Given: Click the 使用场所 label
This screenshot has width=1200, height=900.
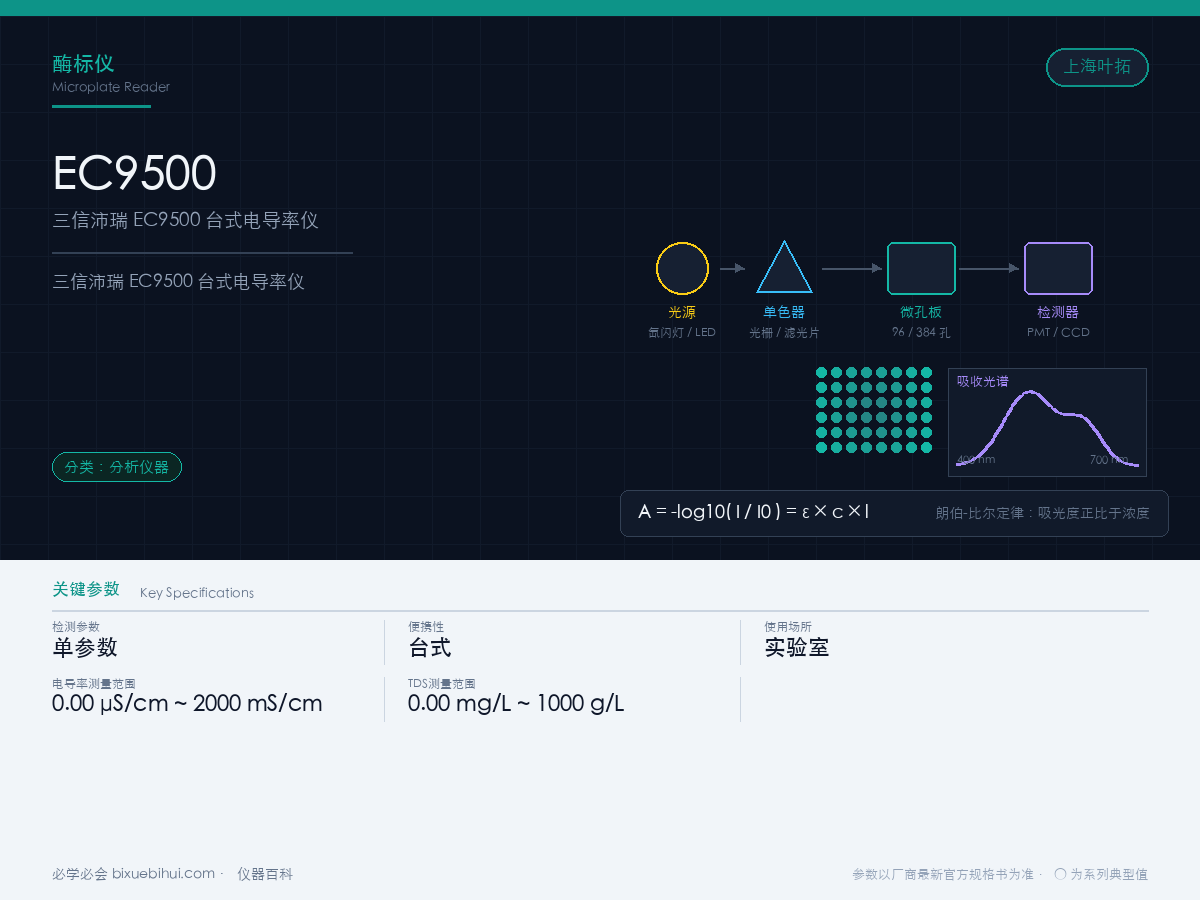Looking at the screenshot, I should [x=788, y=627].
